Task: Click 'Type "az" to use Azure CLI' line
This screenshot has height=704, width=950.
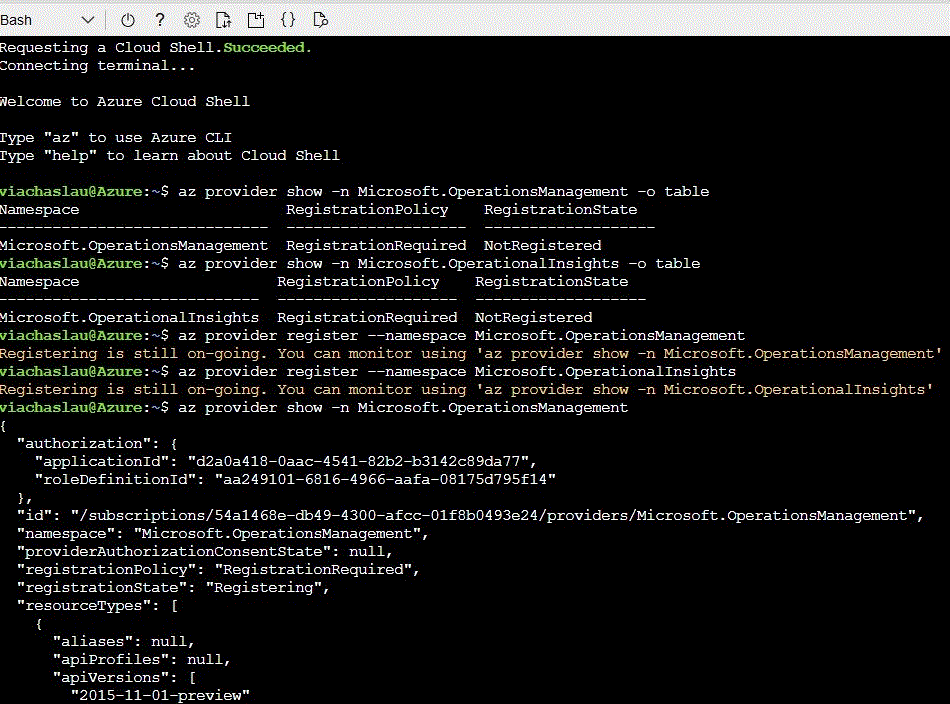Action: point(116,138)
